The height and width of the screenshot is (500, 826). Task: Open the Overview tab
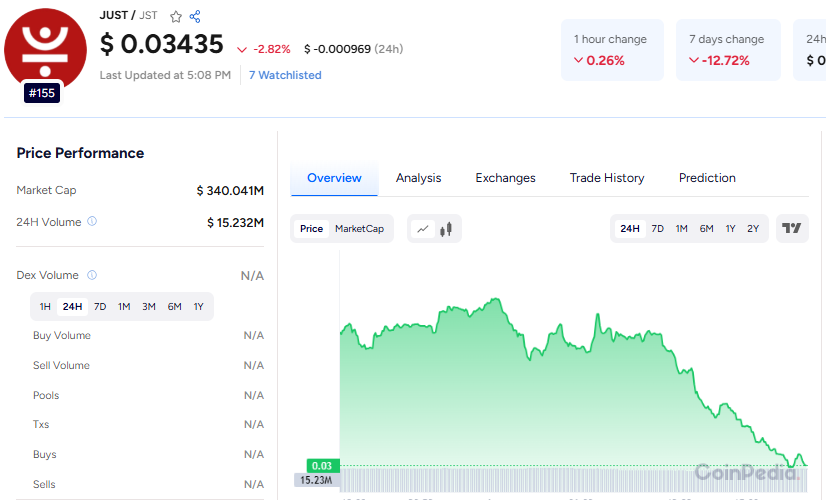point(334,178)
